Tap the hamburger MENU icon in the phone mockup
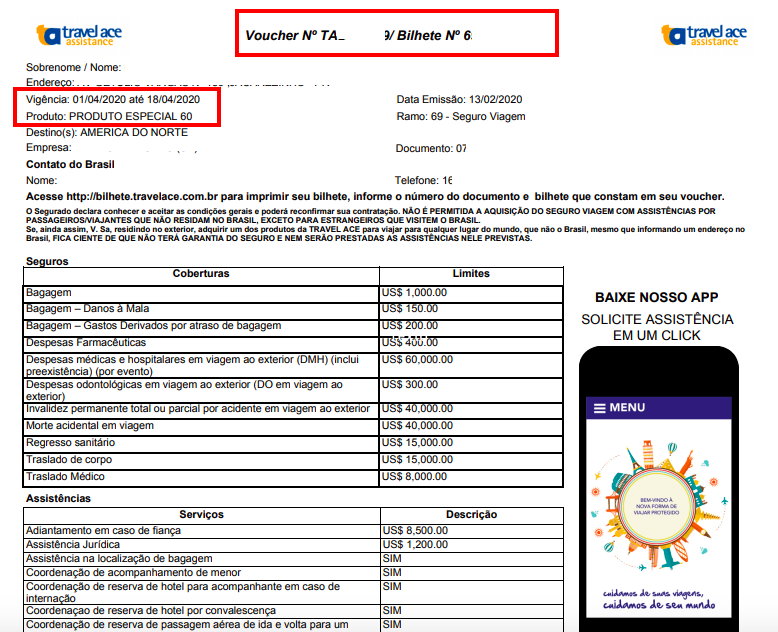The height and width of the screenshot is (632, 778). (x=599, y=408)
